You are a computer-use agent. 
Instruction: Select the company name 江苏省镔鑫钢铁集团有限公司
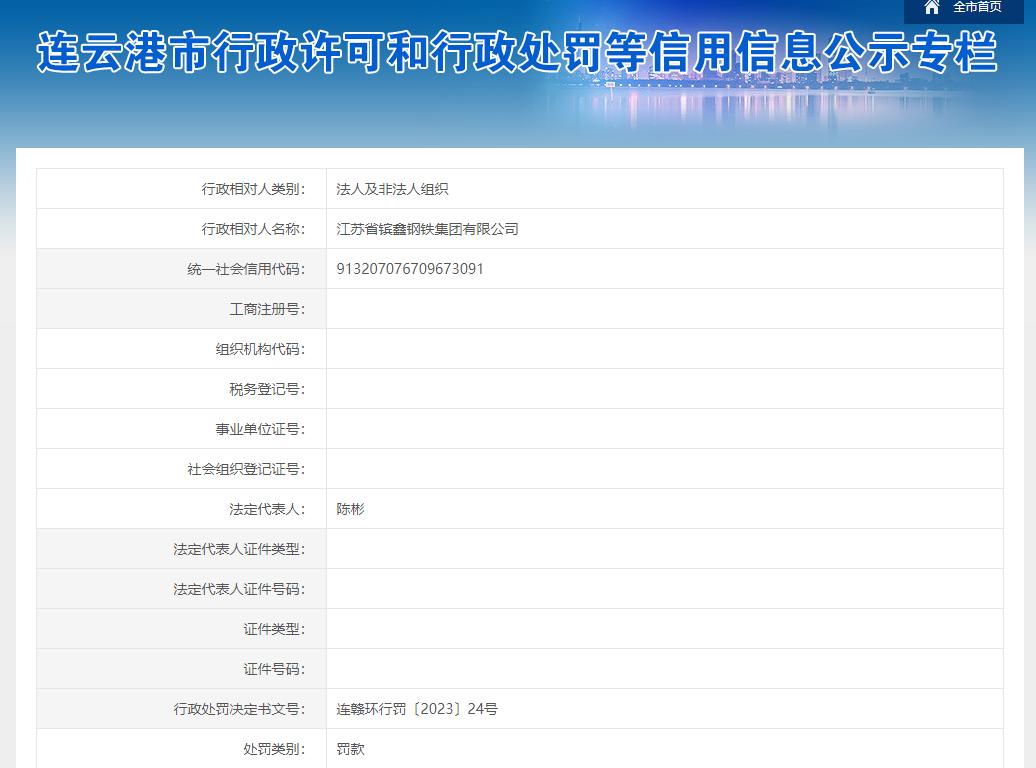pos(424,228)
